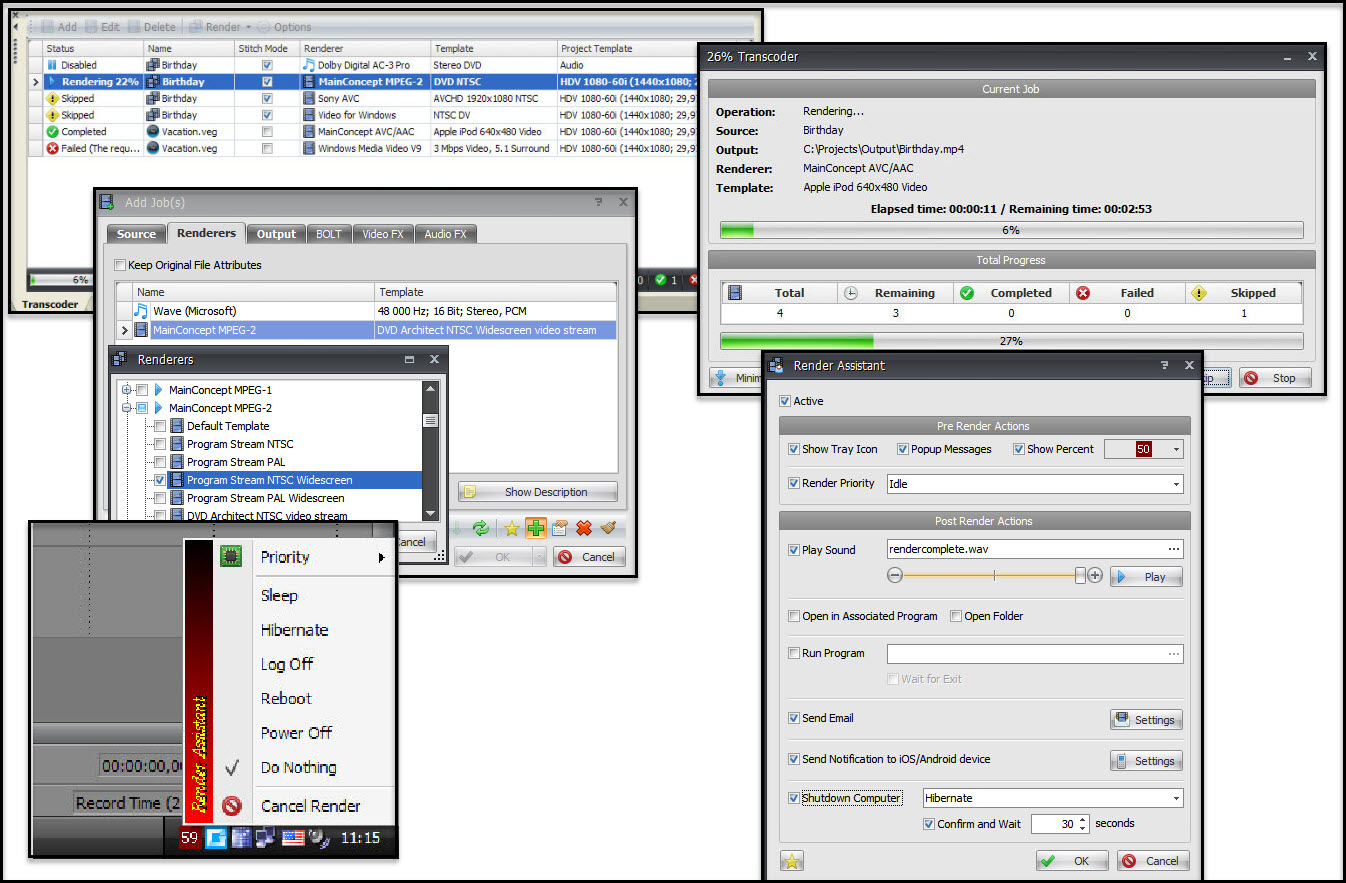Enable the Open Folder checkbox

(956, 616)
